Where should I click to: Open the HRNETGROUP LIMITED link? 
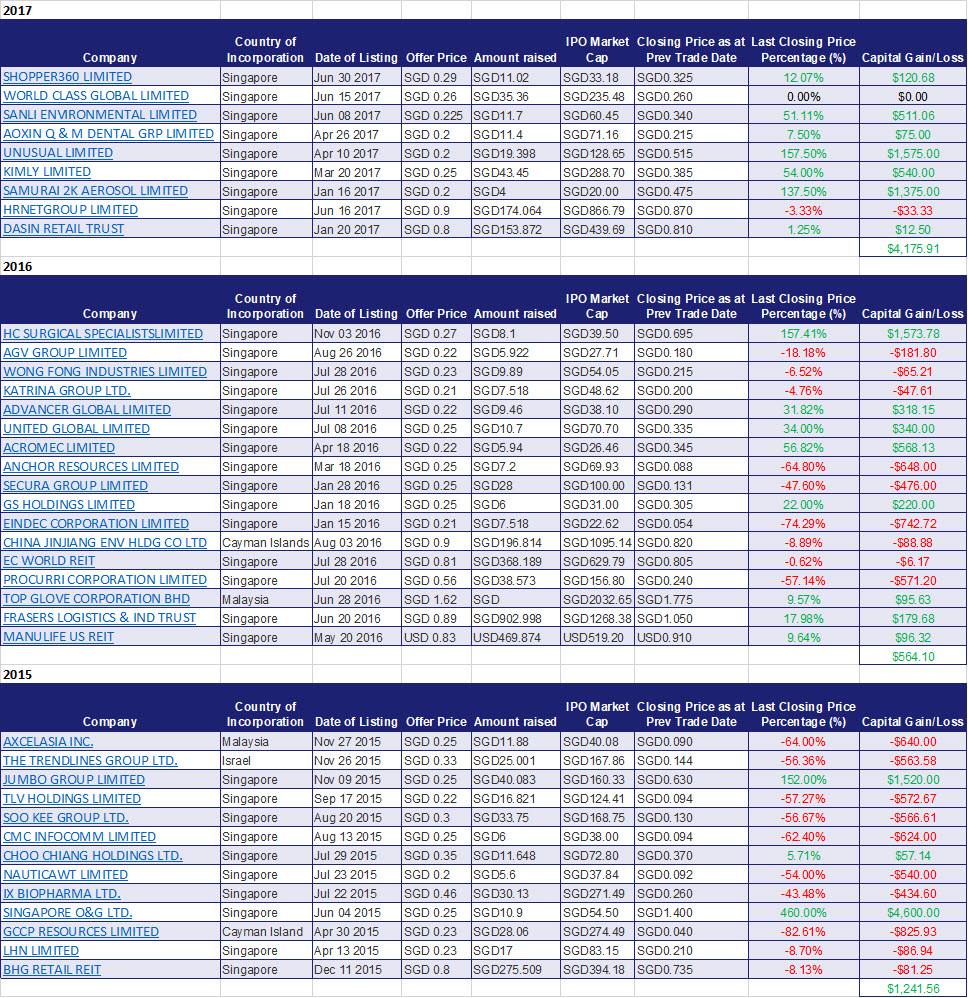click(71, 210)
